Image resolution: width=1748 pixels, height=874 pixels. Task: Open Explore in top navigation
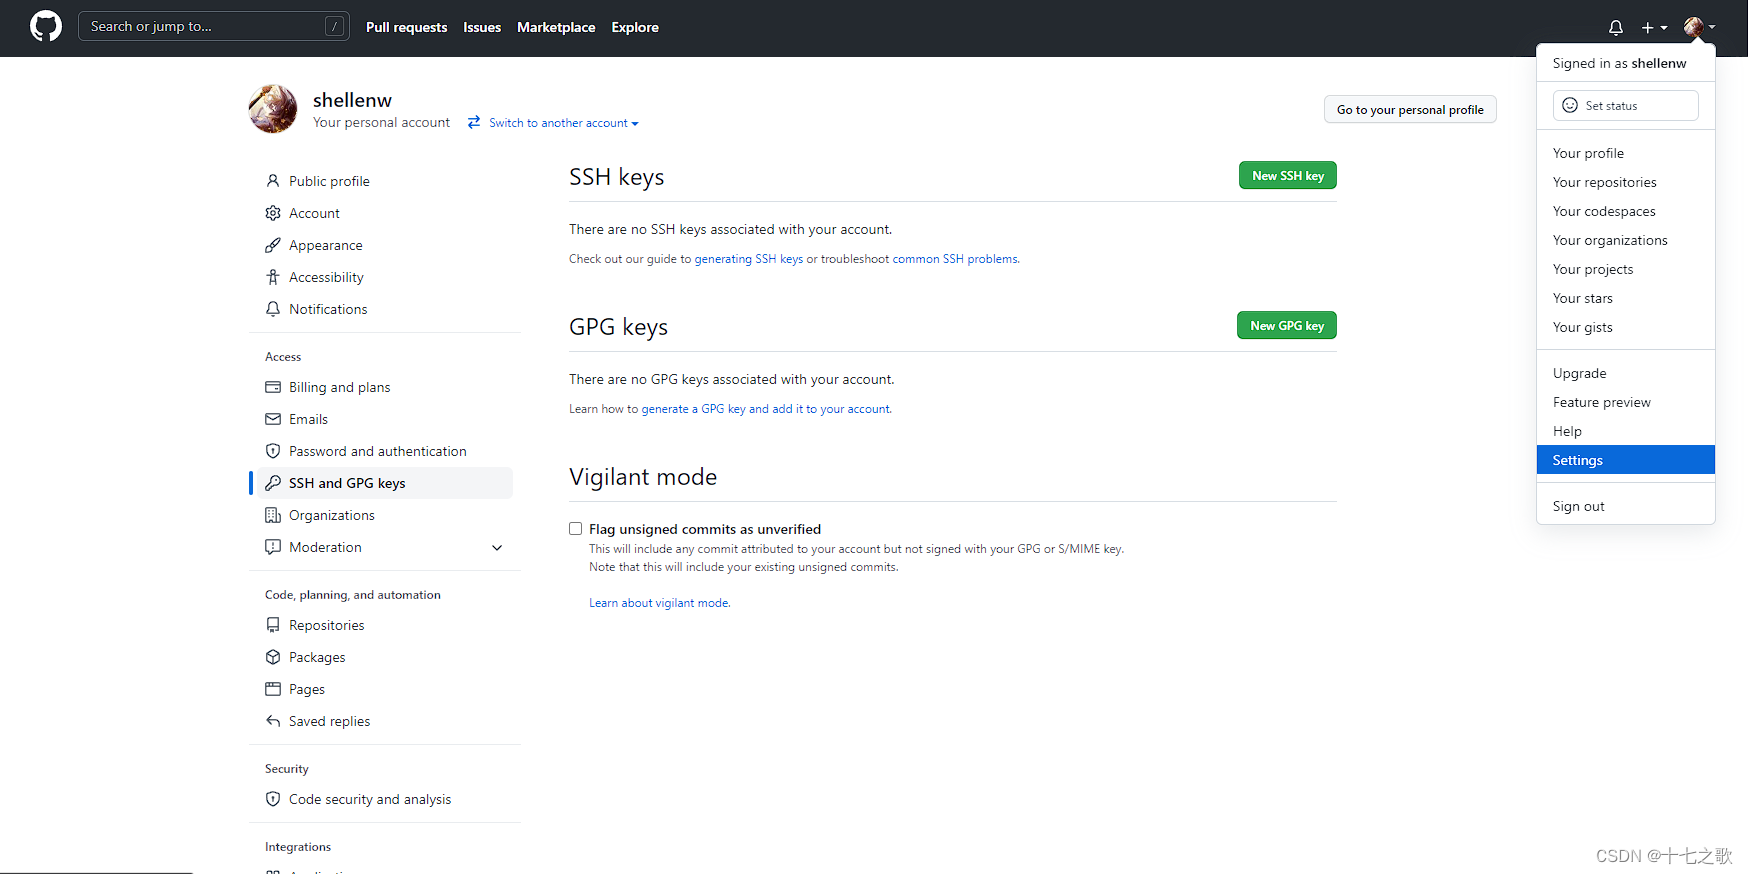pos(635,27)
